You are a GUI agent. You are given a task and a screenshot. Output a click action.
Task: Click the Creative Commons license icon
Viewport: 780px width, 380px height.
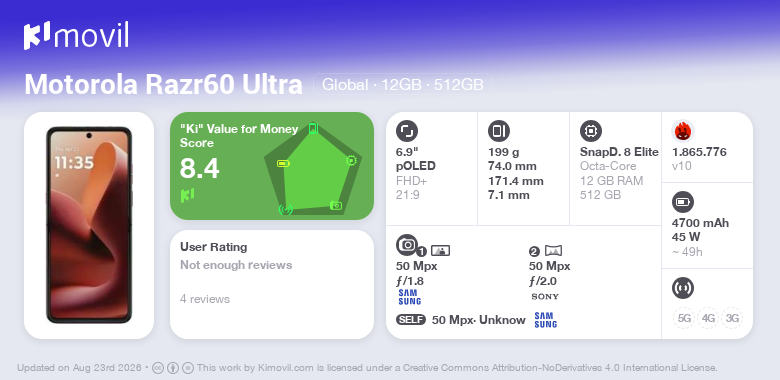(x=158, y=368)
